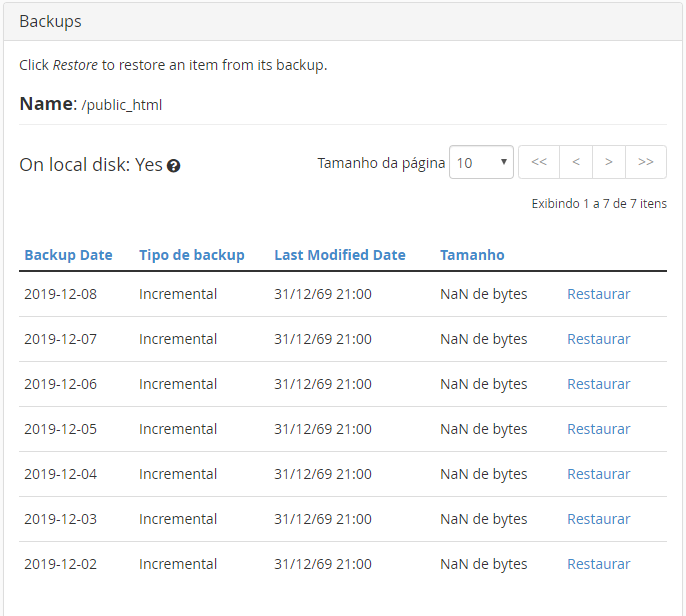Click the Backups panel heading

(50, 21)
